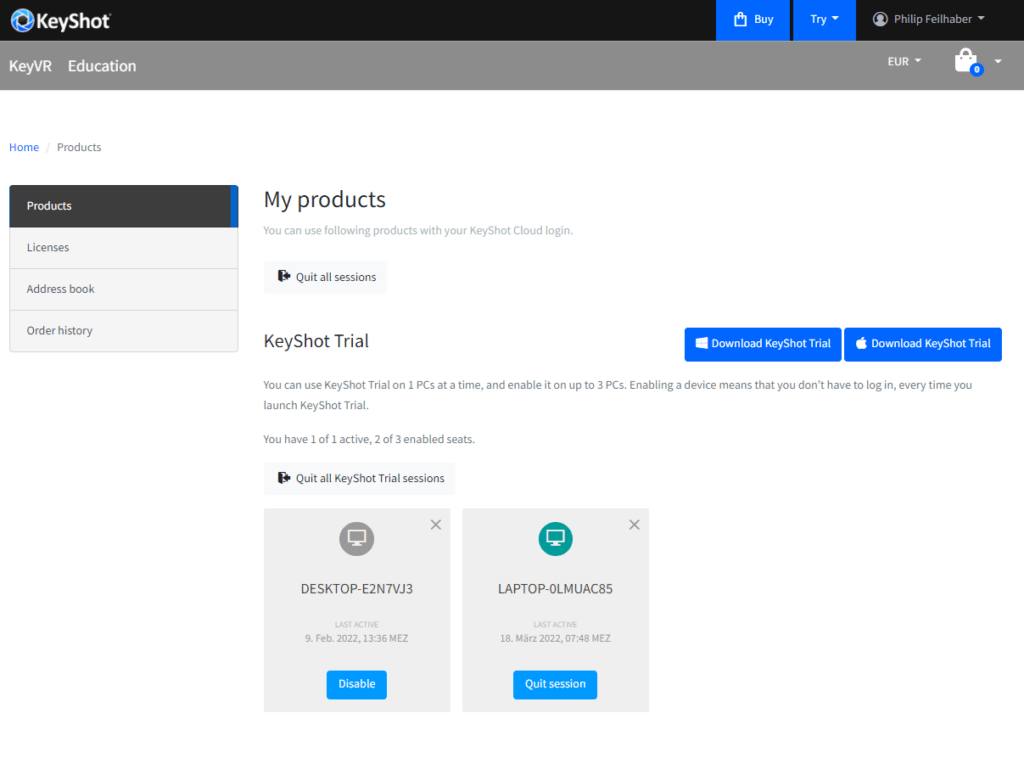This screenshot has width=1024, height=758.
Task: Quit session on LAPTOP-0LMUAC85
Action: pyautogui.click(x=555, y=684)
